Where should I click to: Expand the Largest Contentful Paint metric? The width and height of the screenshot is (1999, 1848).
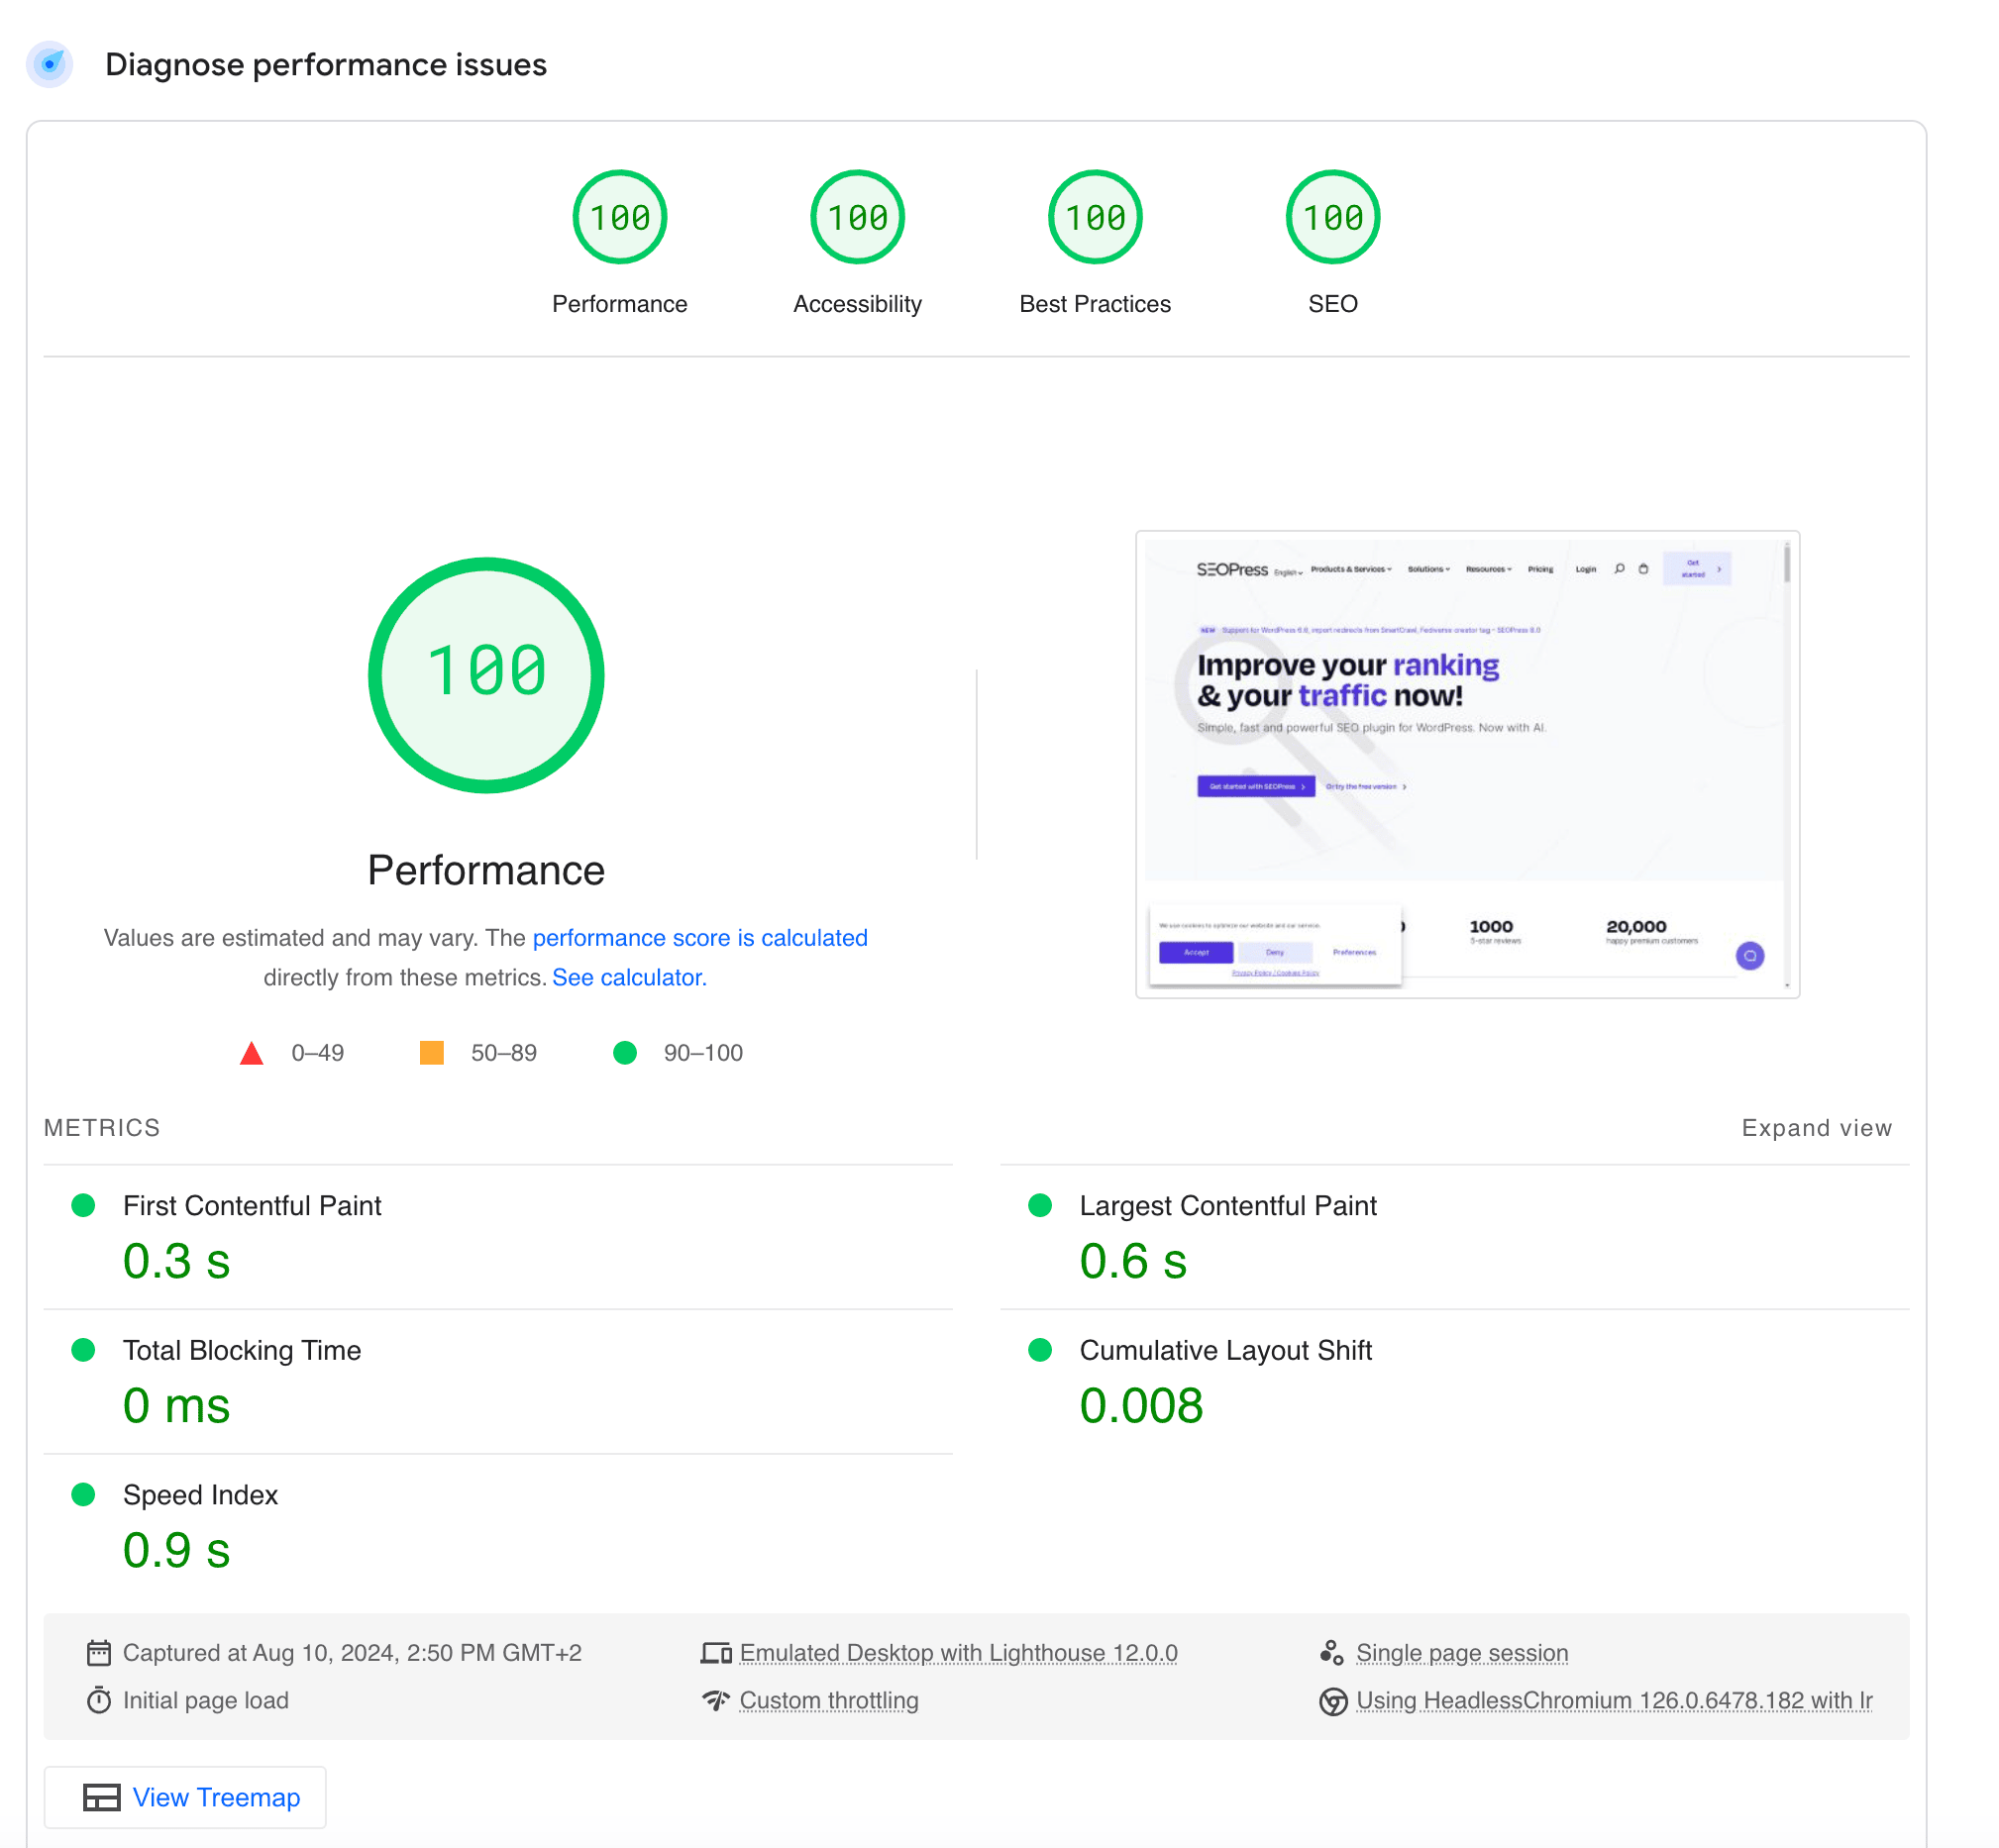(x=1227, y=1206)
